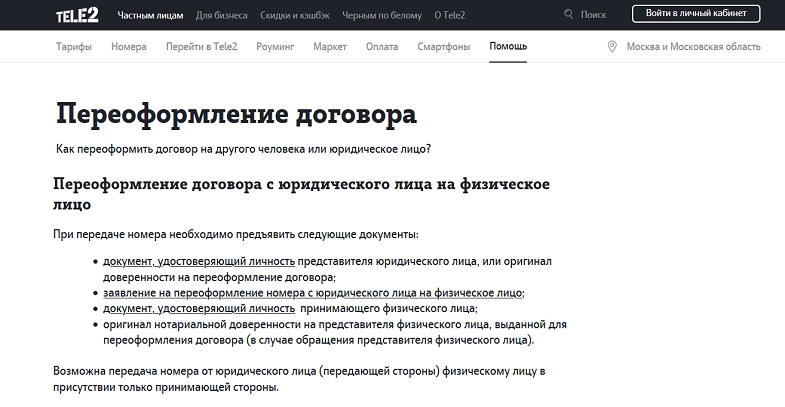
Task: Open заявление на переоформление номера link
Action: (313, 293)
